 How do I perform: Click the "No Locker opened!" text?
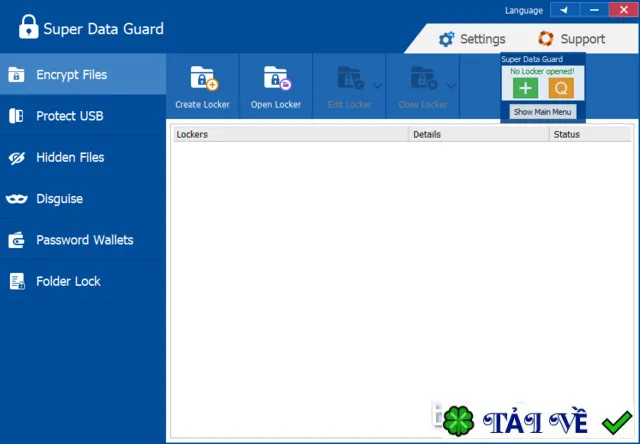542,71
